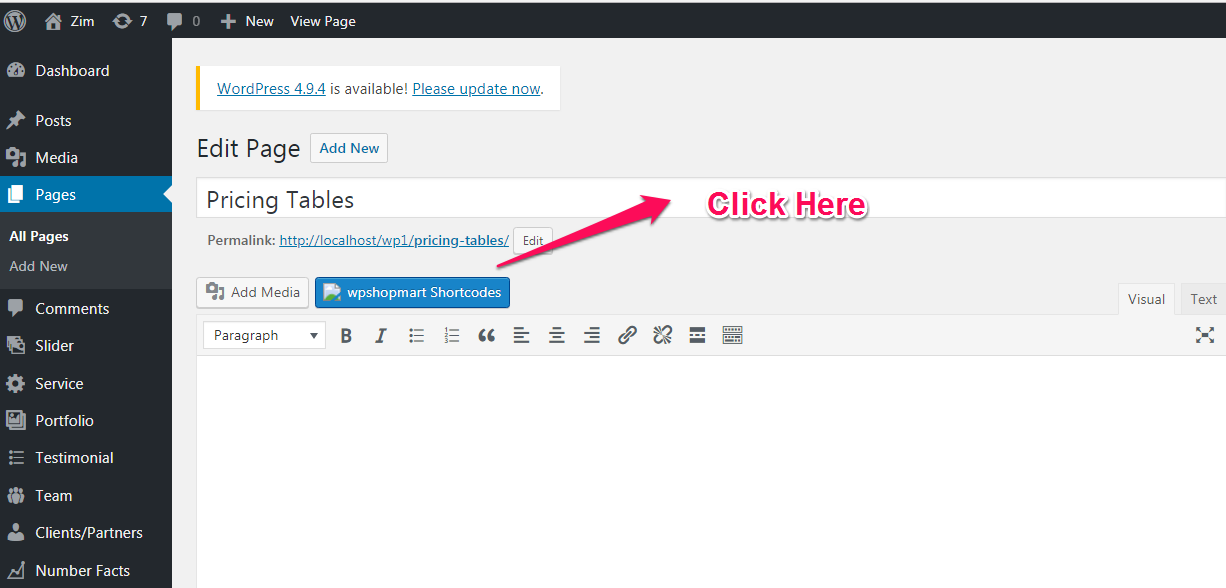Switch to the Visual editor tab
Viewport: 1226px width, 588px height.
pos(1146,299)
